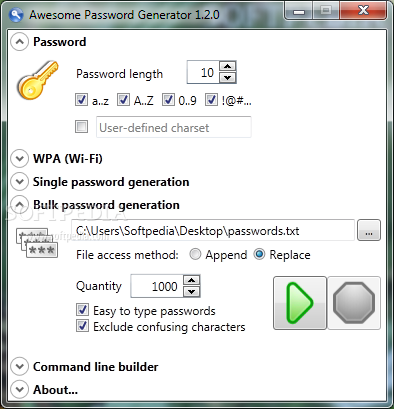The width and height of the screenshot is (394, 409).
Task: Click the "Password length" label
Action: coord(119,74)
